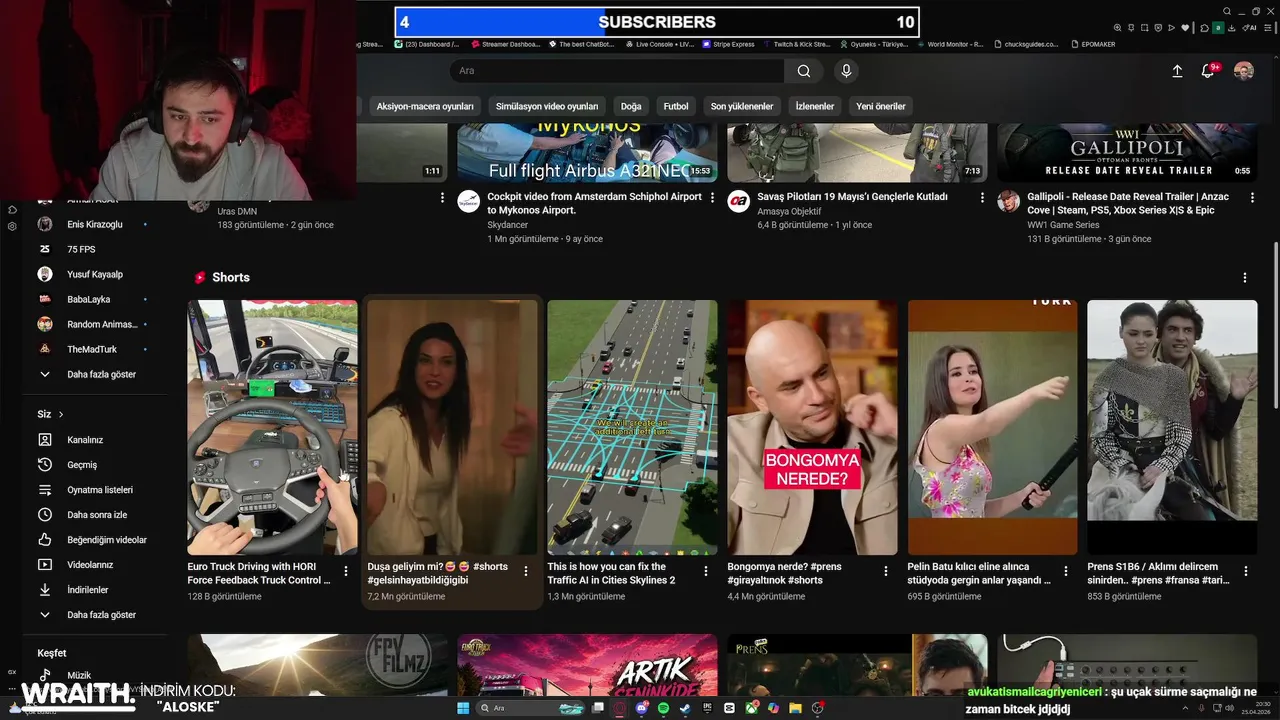Open File Explorer from the taskbar
This screenshot has width=1280, height=720.
click(795, 708)
